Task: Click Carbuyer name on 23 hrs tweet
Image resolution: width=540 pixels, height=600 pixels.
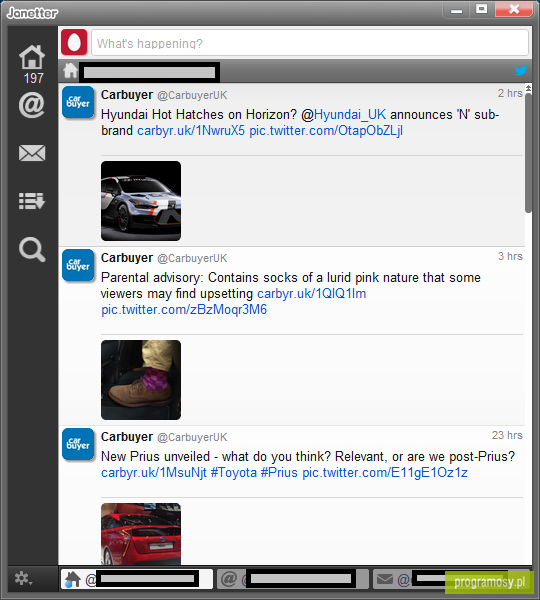Action: 127,437
